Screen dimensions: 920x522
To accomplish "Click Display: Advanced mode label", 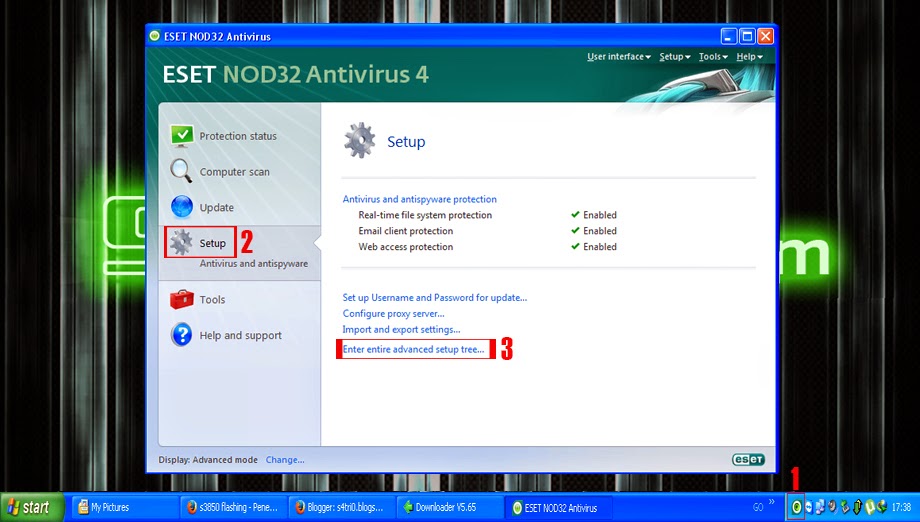I will click(x=208, y=460).
